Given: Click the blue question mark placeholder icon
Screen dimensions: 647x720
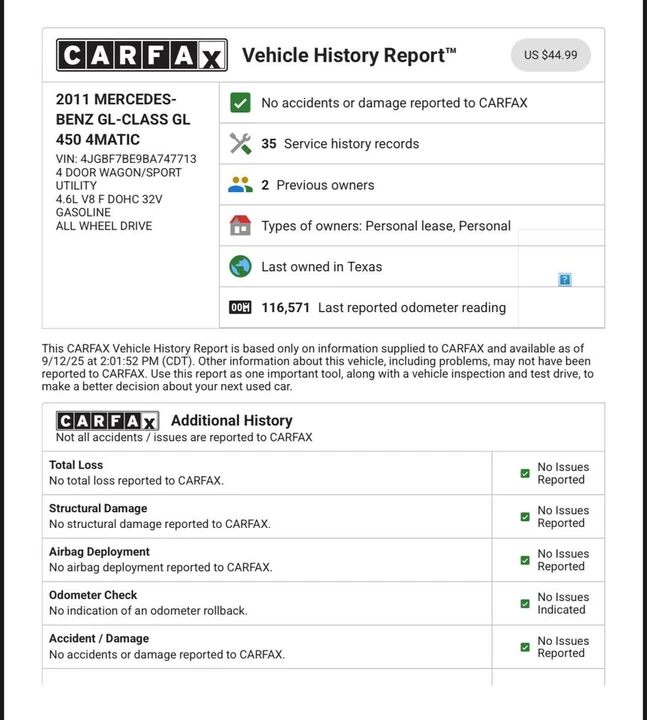Looking at the screenshot, I should click(x=565, y=279).
